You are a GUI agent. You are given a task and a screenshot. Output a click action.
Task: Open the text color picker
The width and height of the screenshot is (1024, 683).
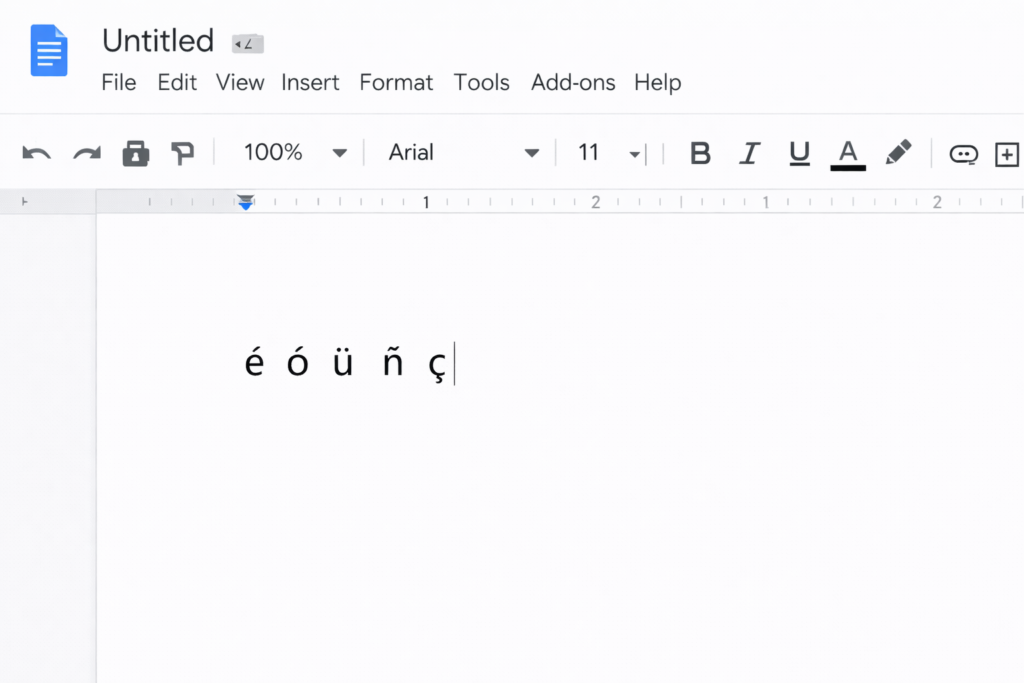[x=848, y=153]
